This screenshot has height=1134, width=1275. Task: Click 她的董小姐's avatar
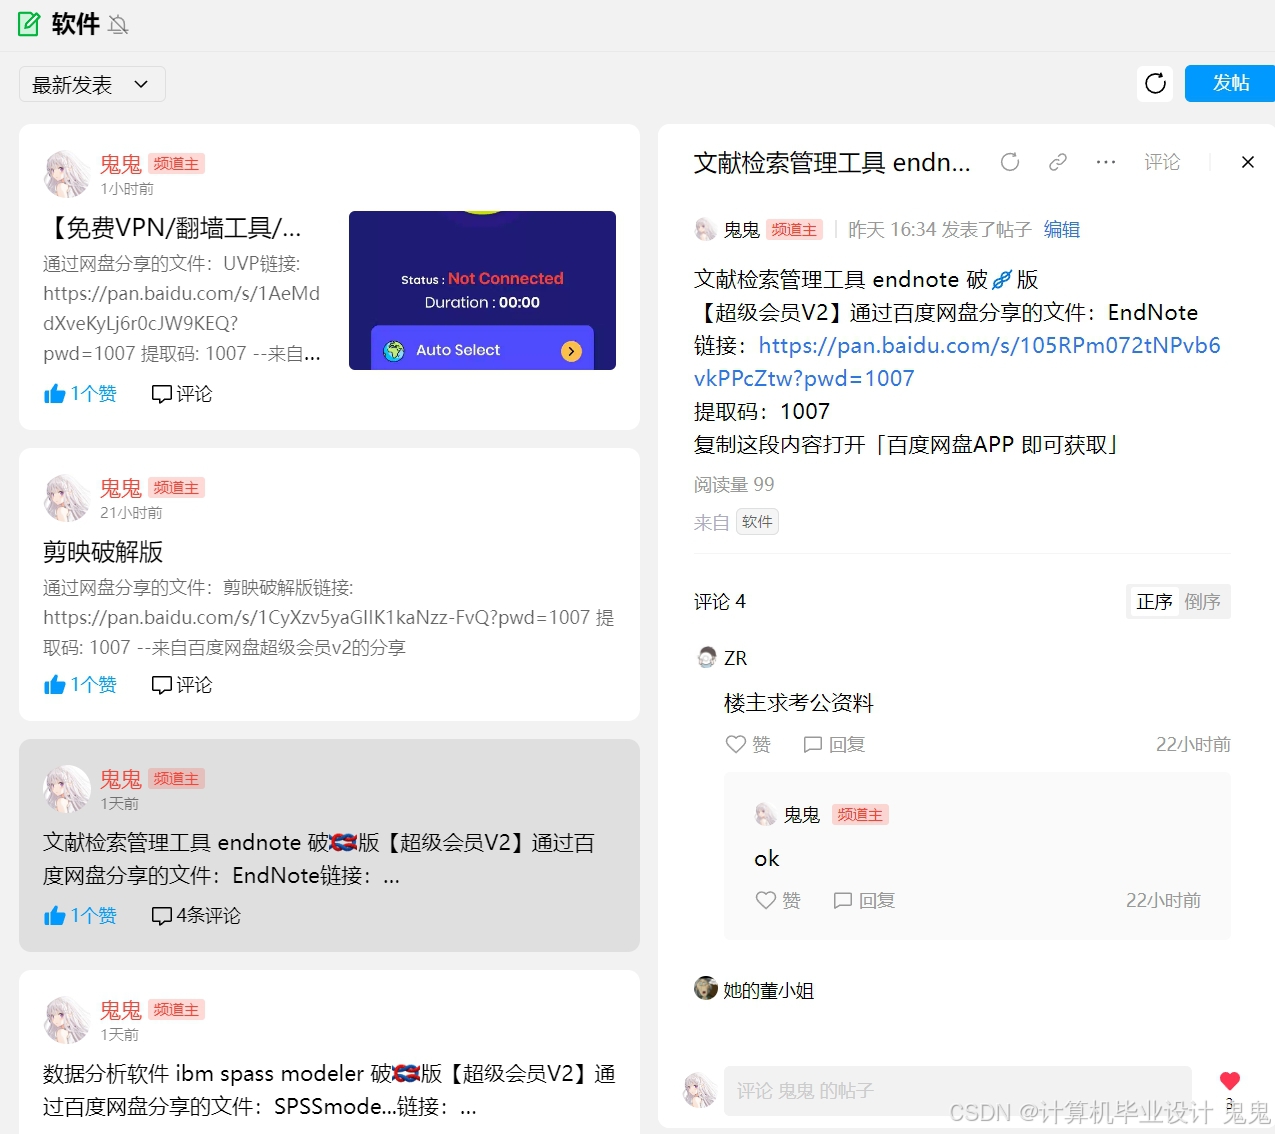click(x=706, y=988)
